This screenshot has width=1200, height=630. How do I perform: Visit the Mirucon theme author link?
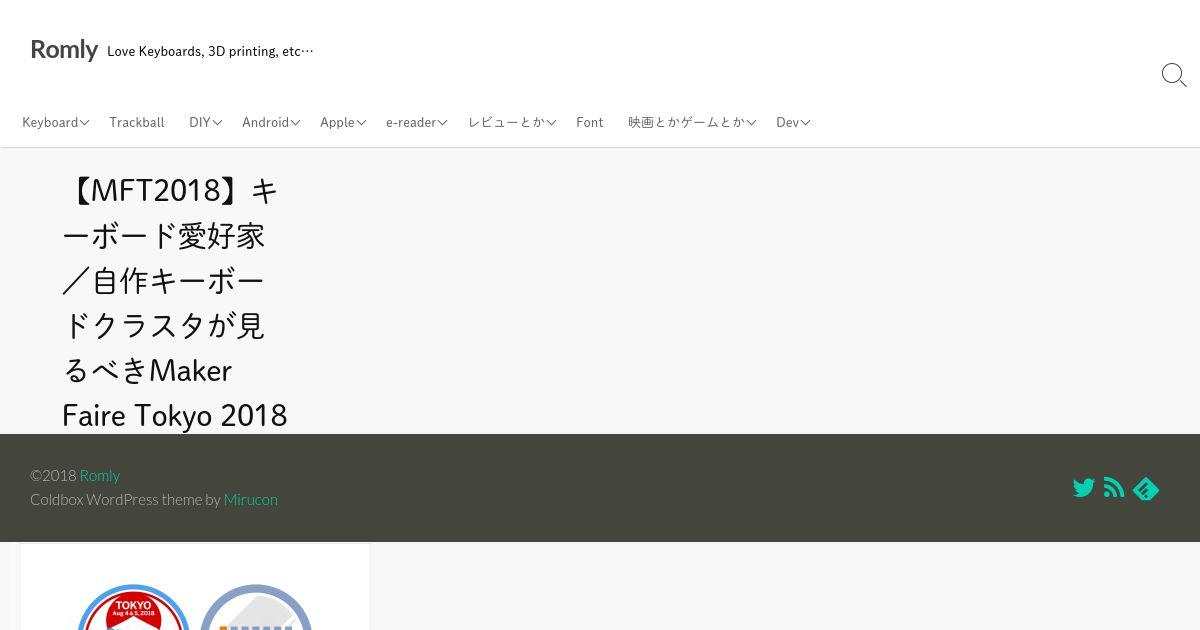pos(251,499)
